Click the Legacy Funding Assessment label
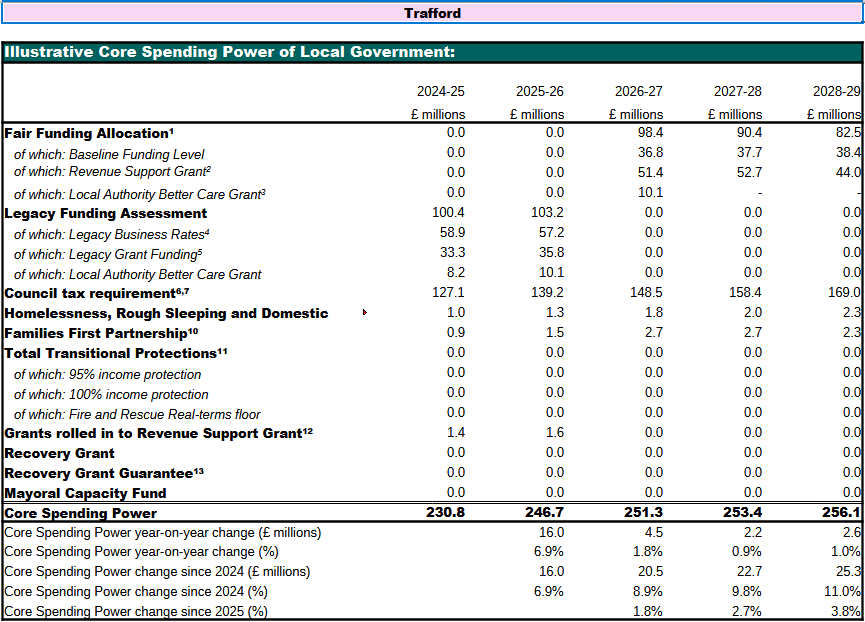Image resolution: width=865 pixels, height=622 pixels. pos(106,213)
